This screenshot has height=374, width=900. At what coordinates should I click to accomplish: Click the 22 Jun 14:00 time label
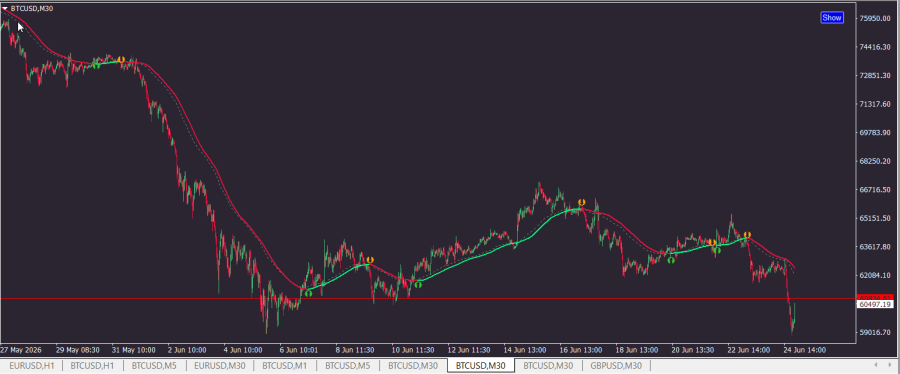tap(748, 350)
